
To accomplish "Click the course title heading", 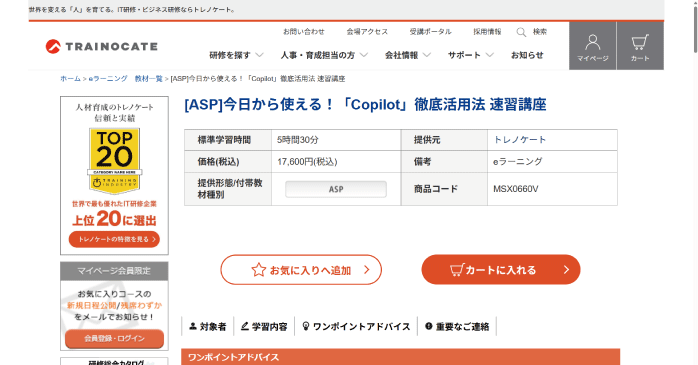I will [x=365, y=105].
